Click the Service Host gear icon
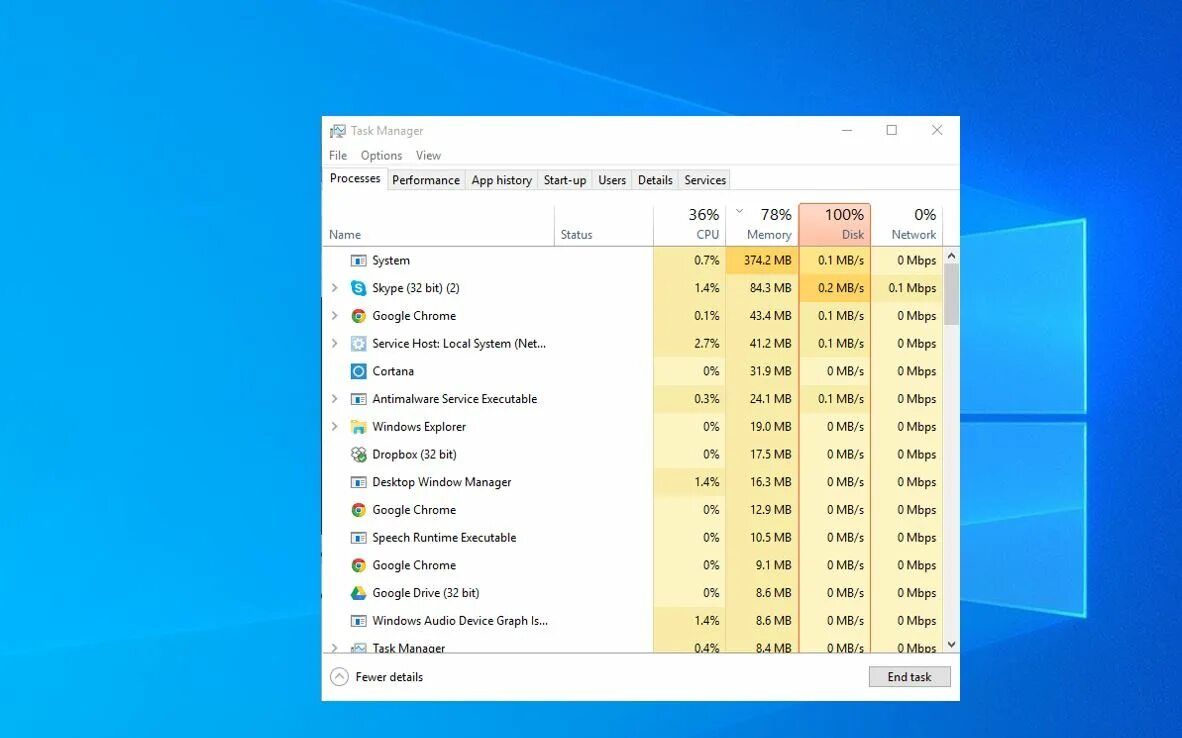 click(359, 344)
